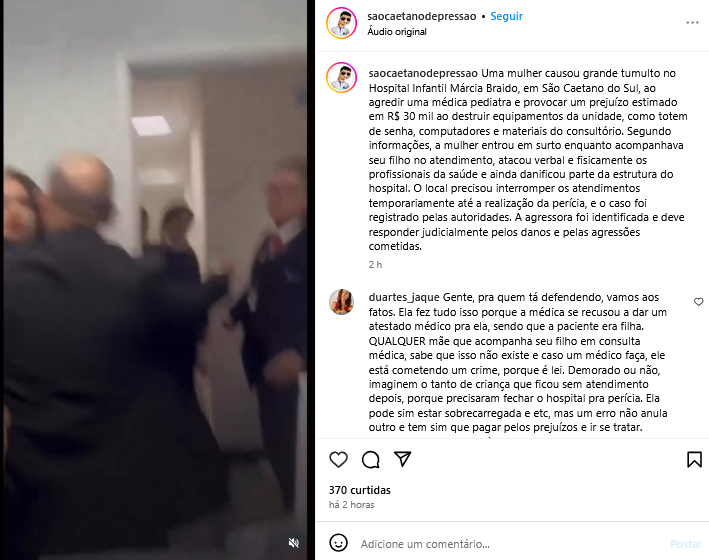Click the Áudio original link

point(397,32)
